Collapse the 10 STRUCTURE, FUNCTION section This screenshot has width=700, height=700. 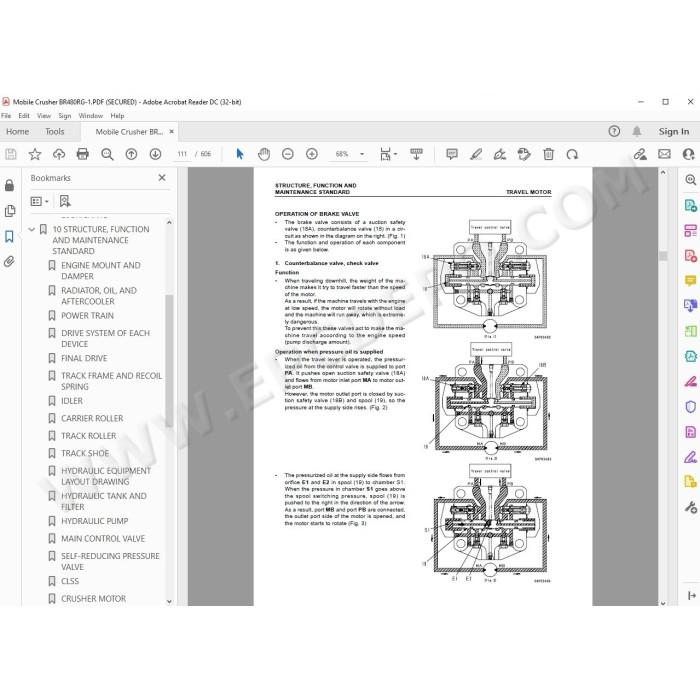(31, 229)
